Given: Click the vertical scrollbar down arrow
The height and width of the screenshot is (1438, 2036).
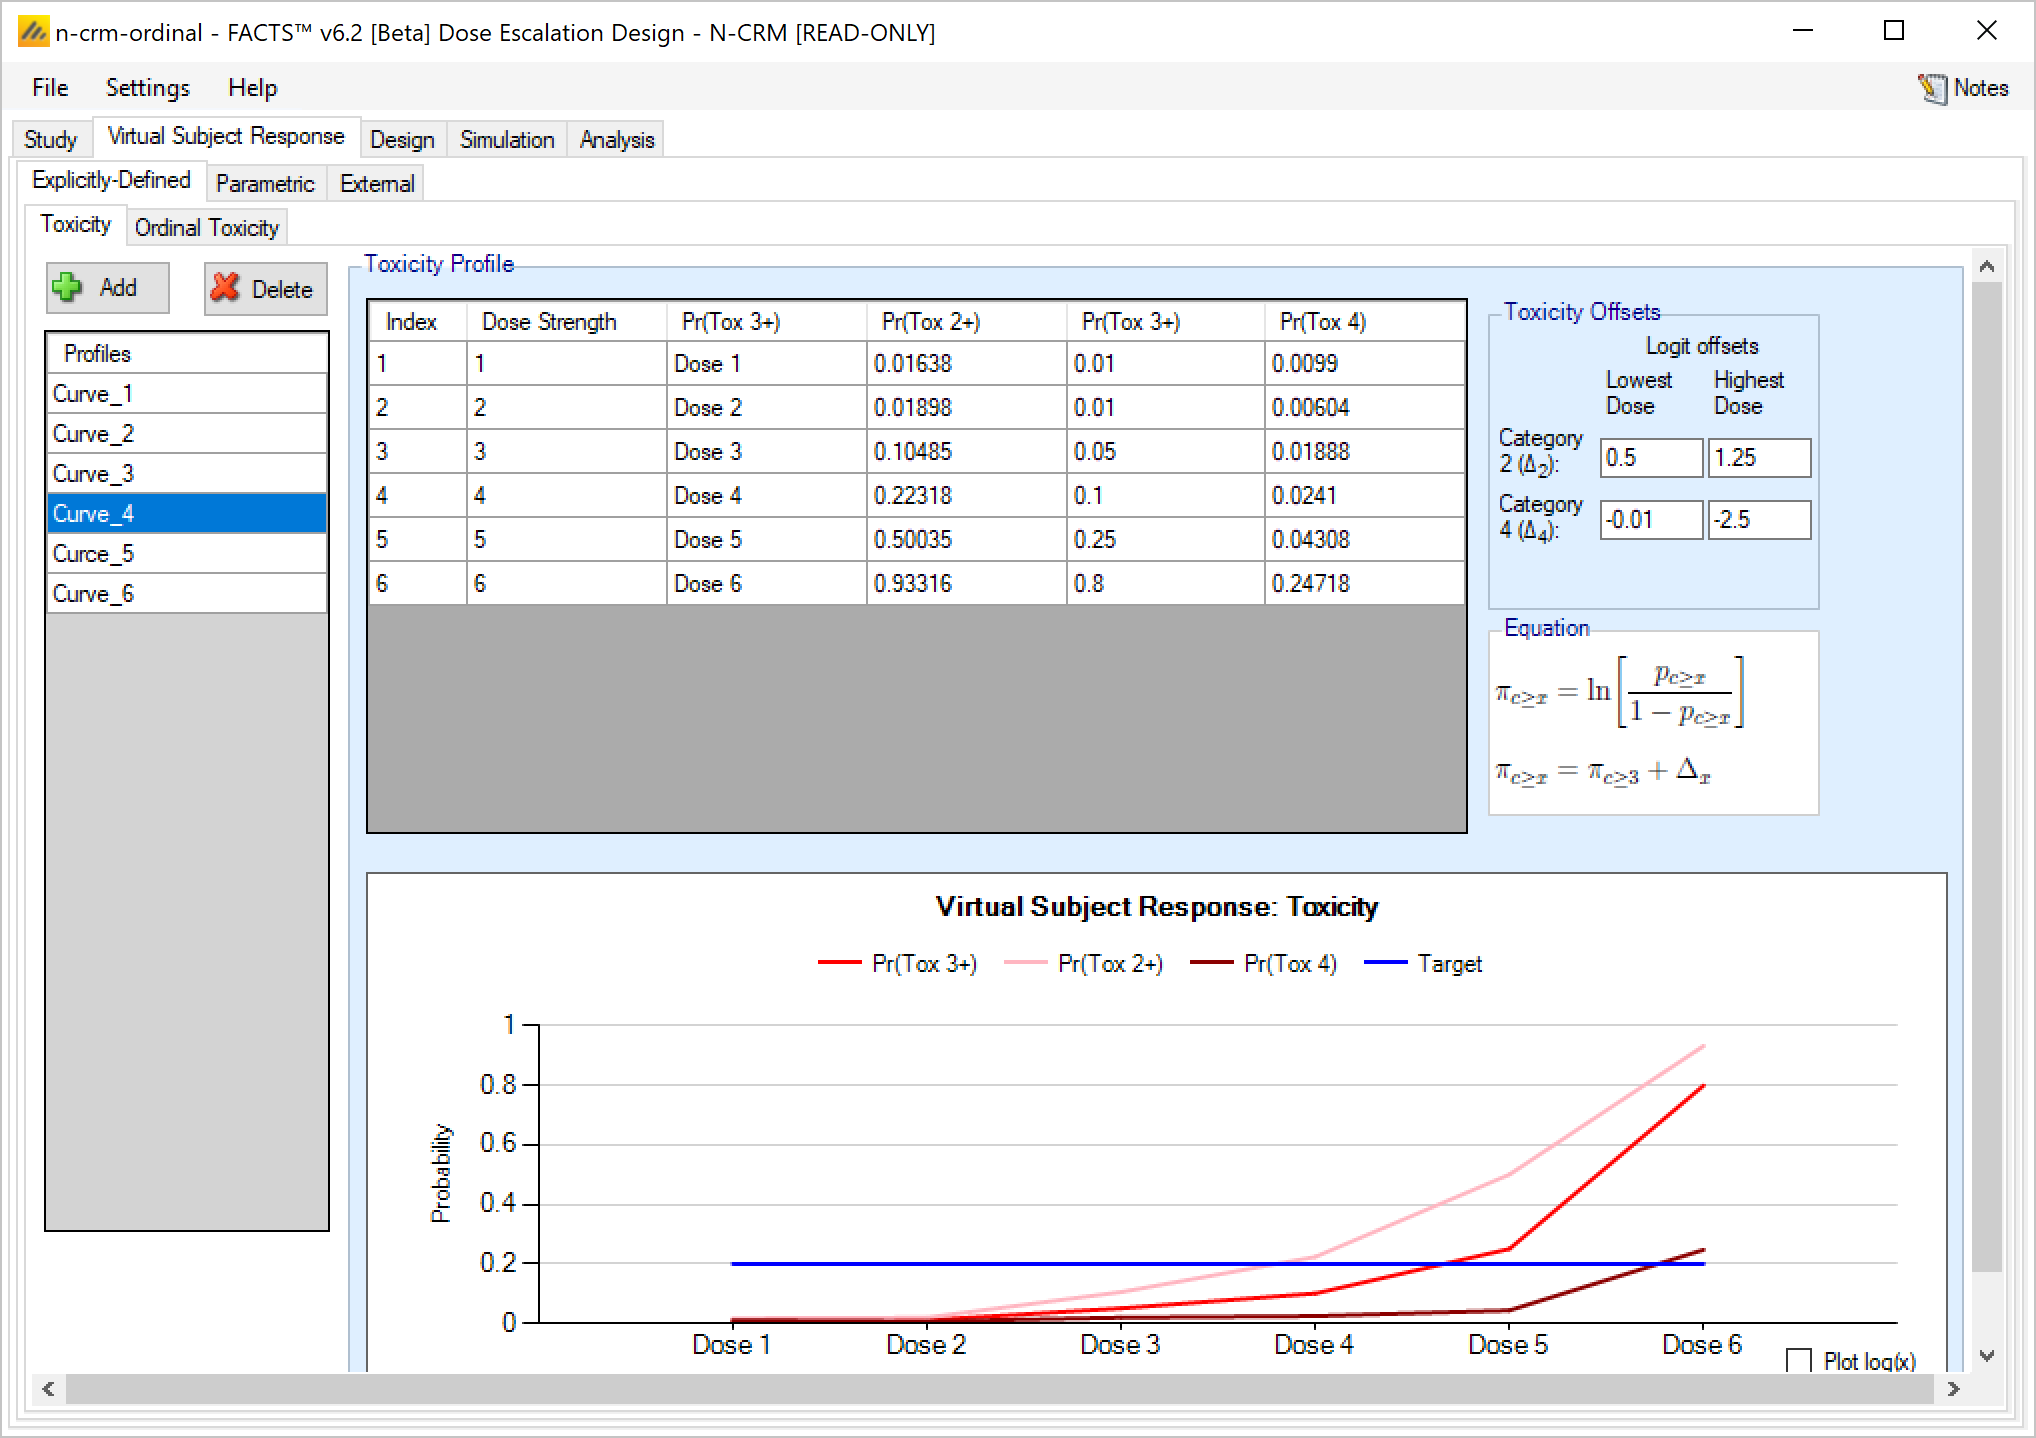Looking at the screenshot, I should click(1987, 1356).
